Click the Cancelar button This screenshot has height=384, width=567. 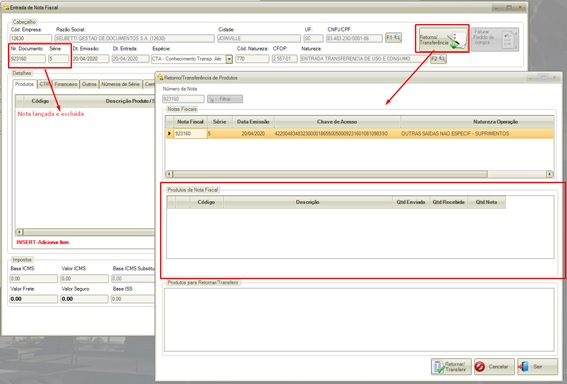pos(494,367)
